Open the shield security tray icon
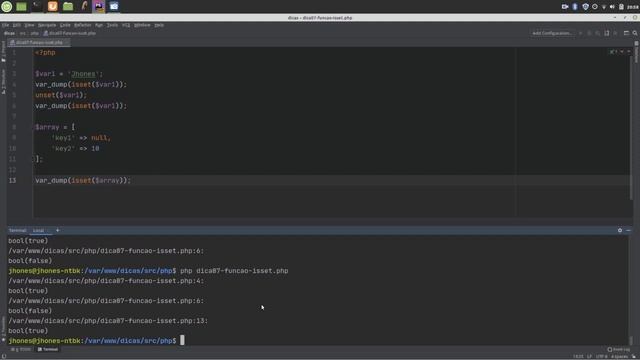 click(585, 7)
